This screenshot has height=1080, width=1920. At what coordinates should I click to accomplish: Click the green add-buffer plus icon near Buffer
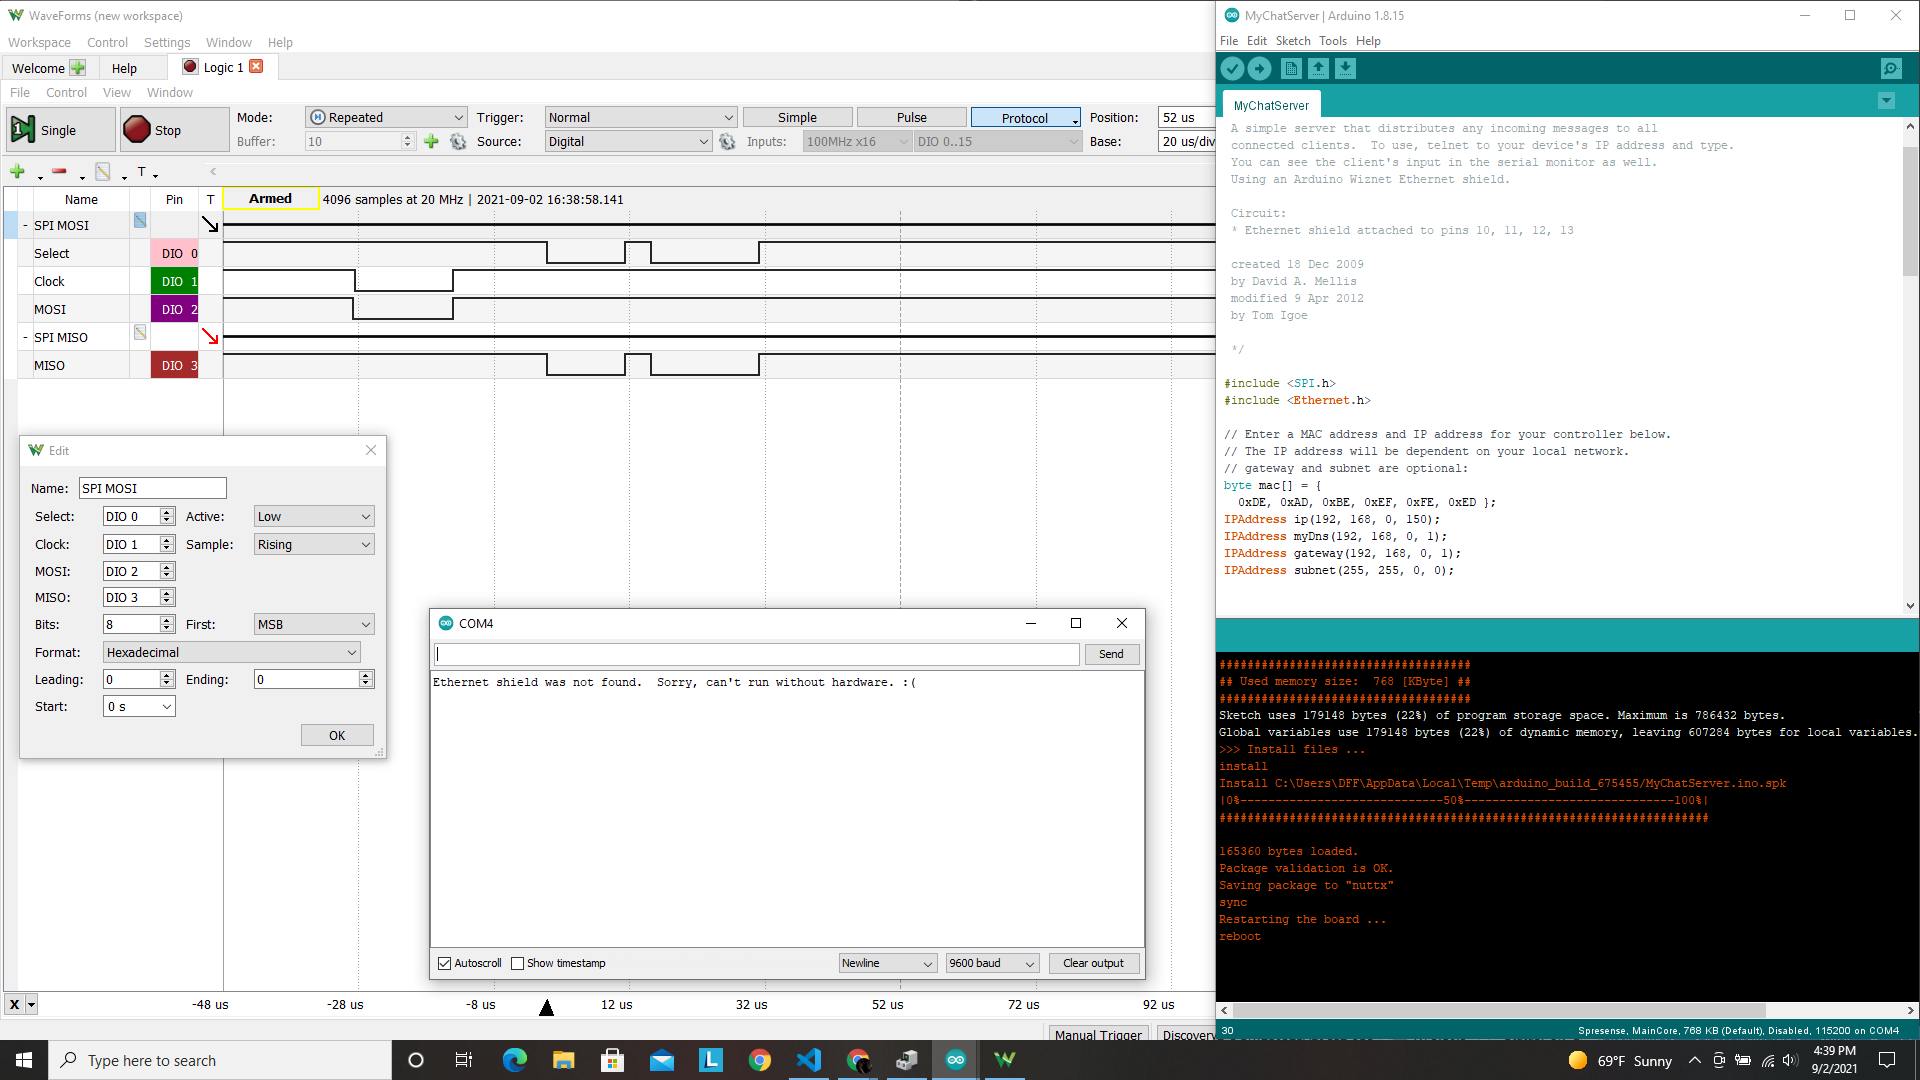431,142
